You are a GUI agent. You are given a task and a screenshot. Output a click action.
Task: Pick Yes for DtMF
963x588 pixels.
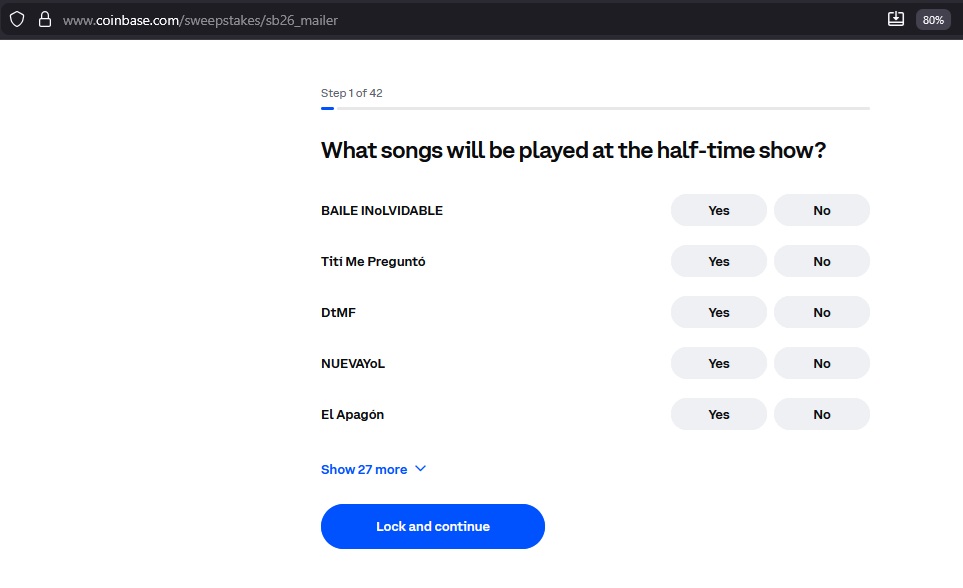718,313
